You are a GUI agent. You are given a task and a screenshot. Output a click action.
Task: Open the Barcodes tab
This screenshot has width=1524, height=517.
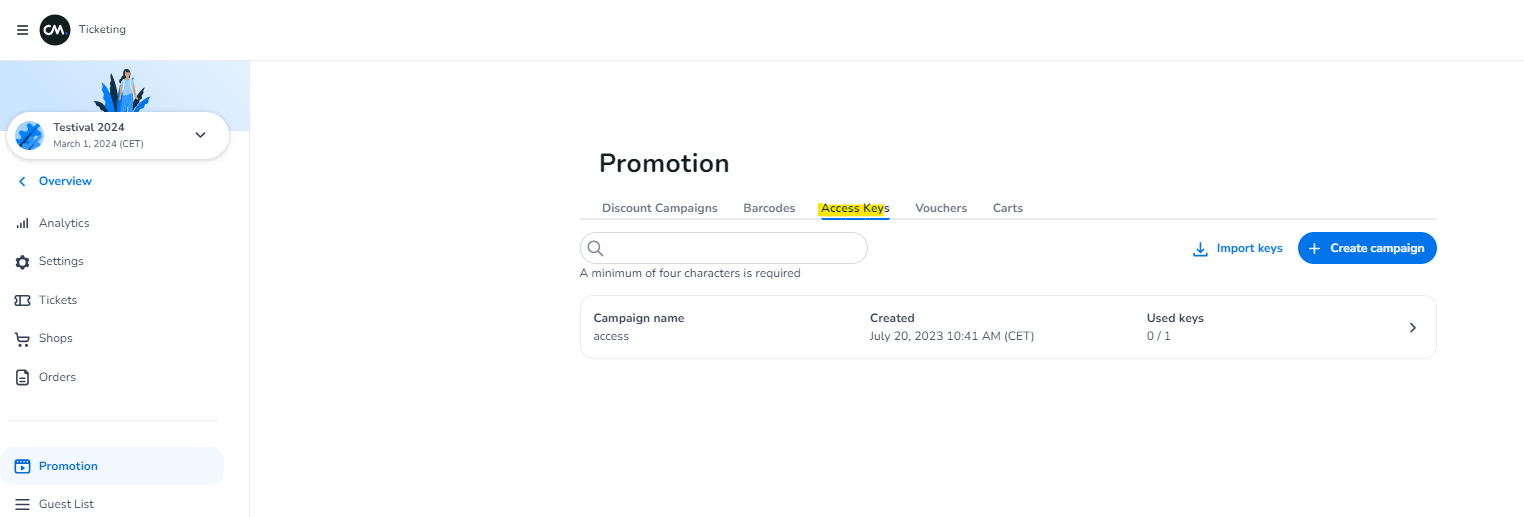tap(769, 208)
